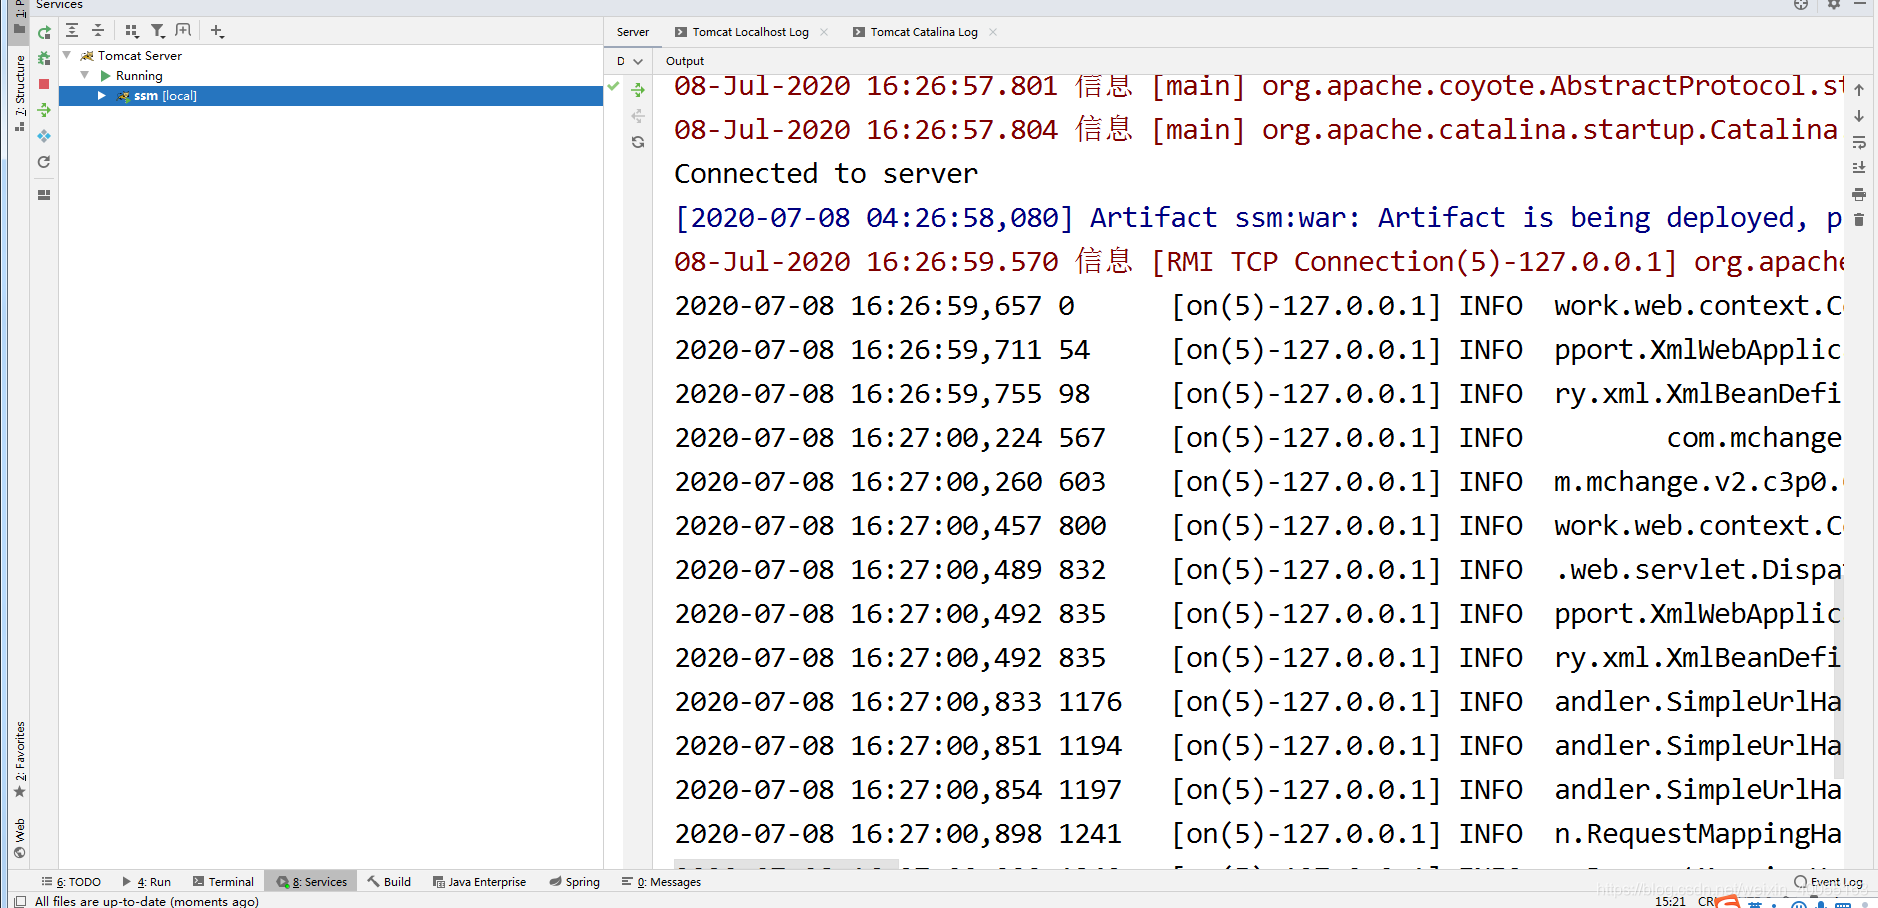The image size is (1878, 908).
Task: Open the Filter options funnel icon
Action: click(x=158, y=31)
